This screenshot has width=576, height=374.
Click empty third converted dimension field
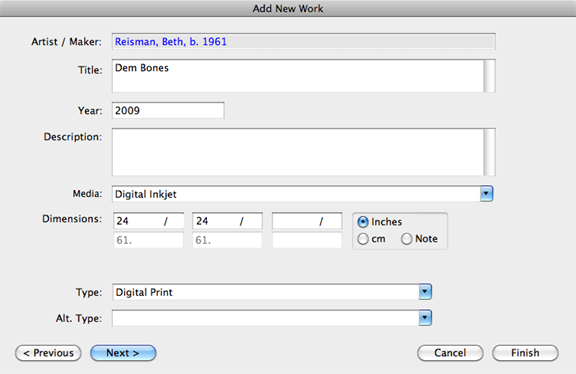pyautogui.click(x=307, y=240)
